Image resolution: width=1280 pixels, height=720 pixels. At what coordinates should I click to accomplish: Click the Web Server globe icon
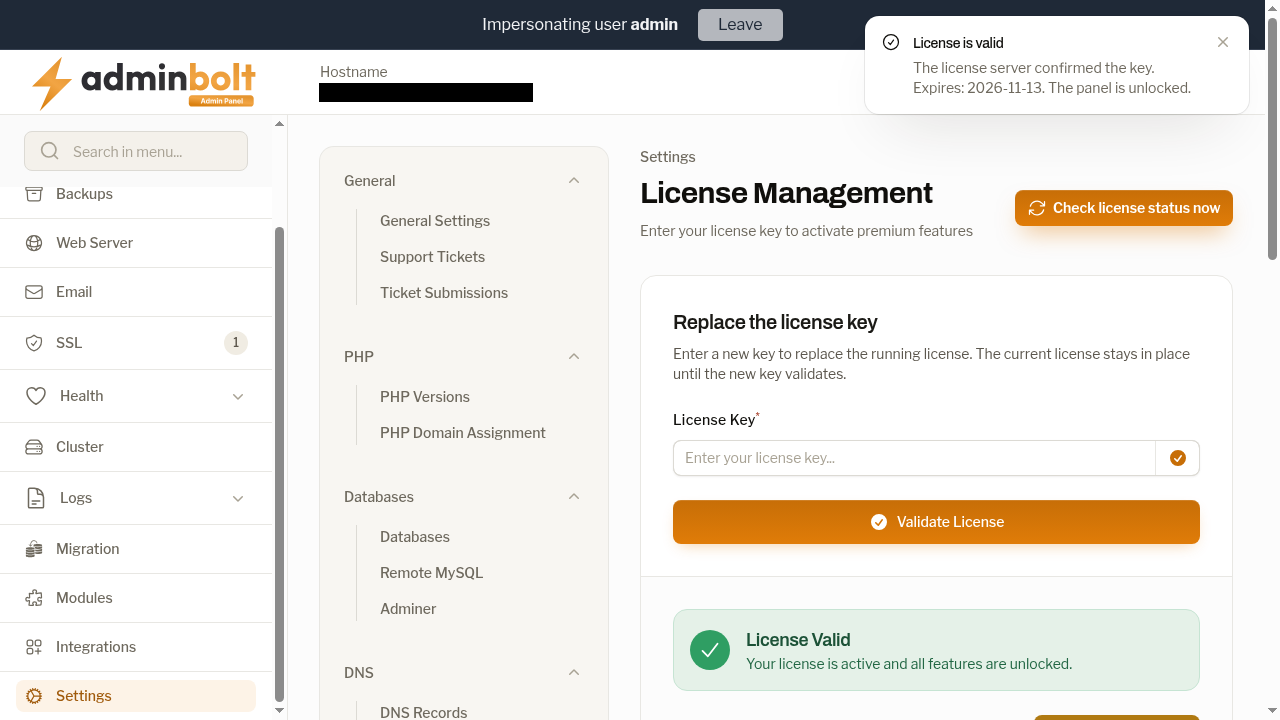point(34,243)
